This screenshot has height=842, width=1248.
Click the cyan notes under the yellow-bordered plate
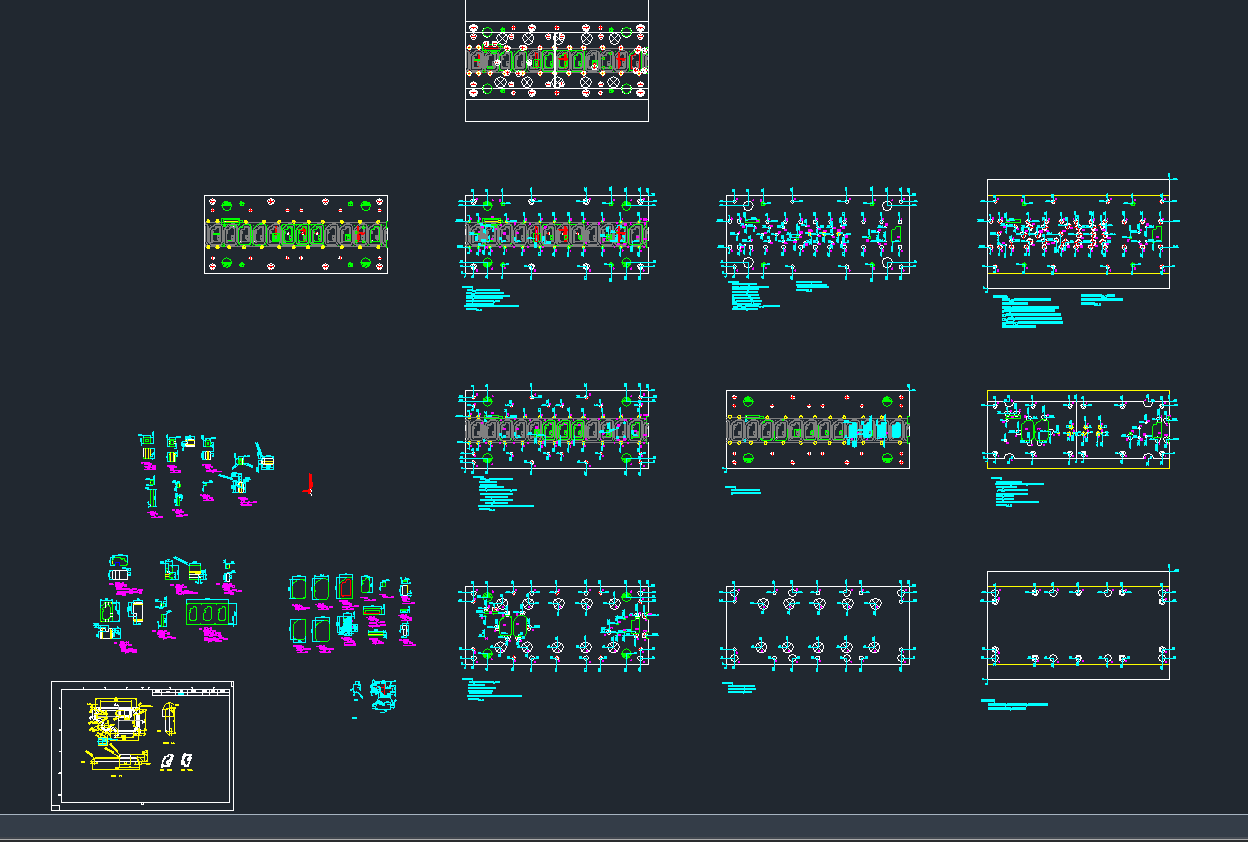1017,492
